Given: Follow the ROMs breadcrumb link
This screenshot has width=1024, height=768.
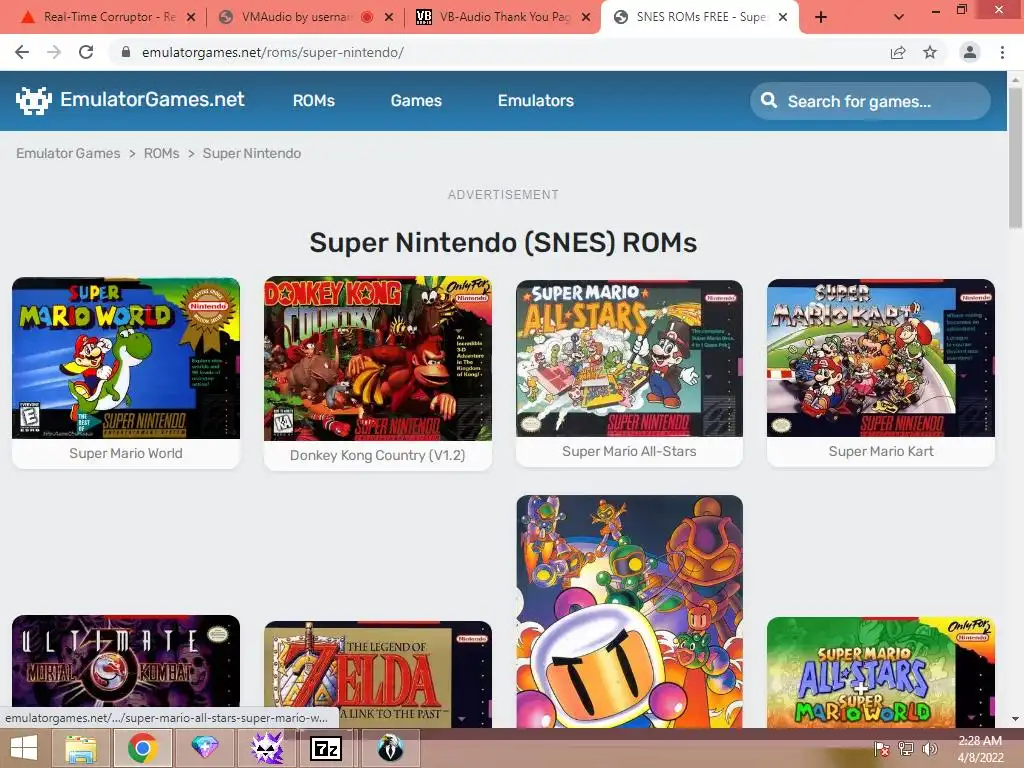Looking at the screenshot, I should [x=161, y=153].
